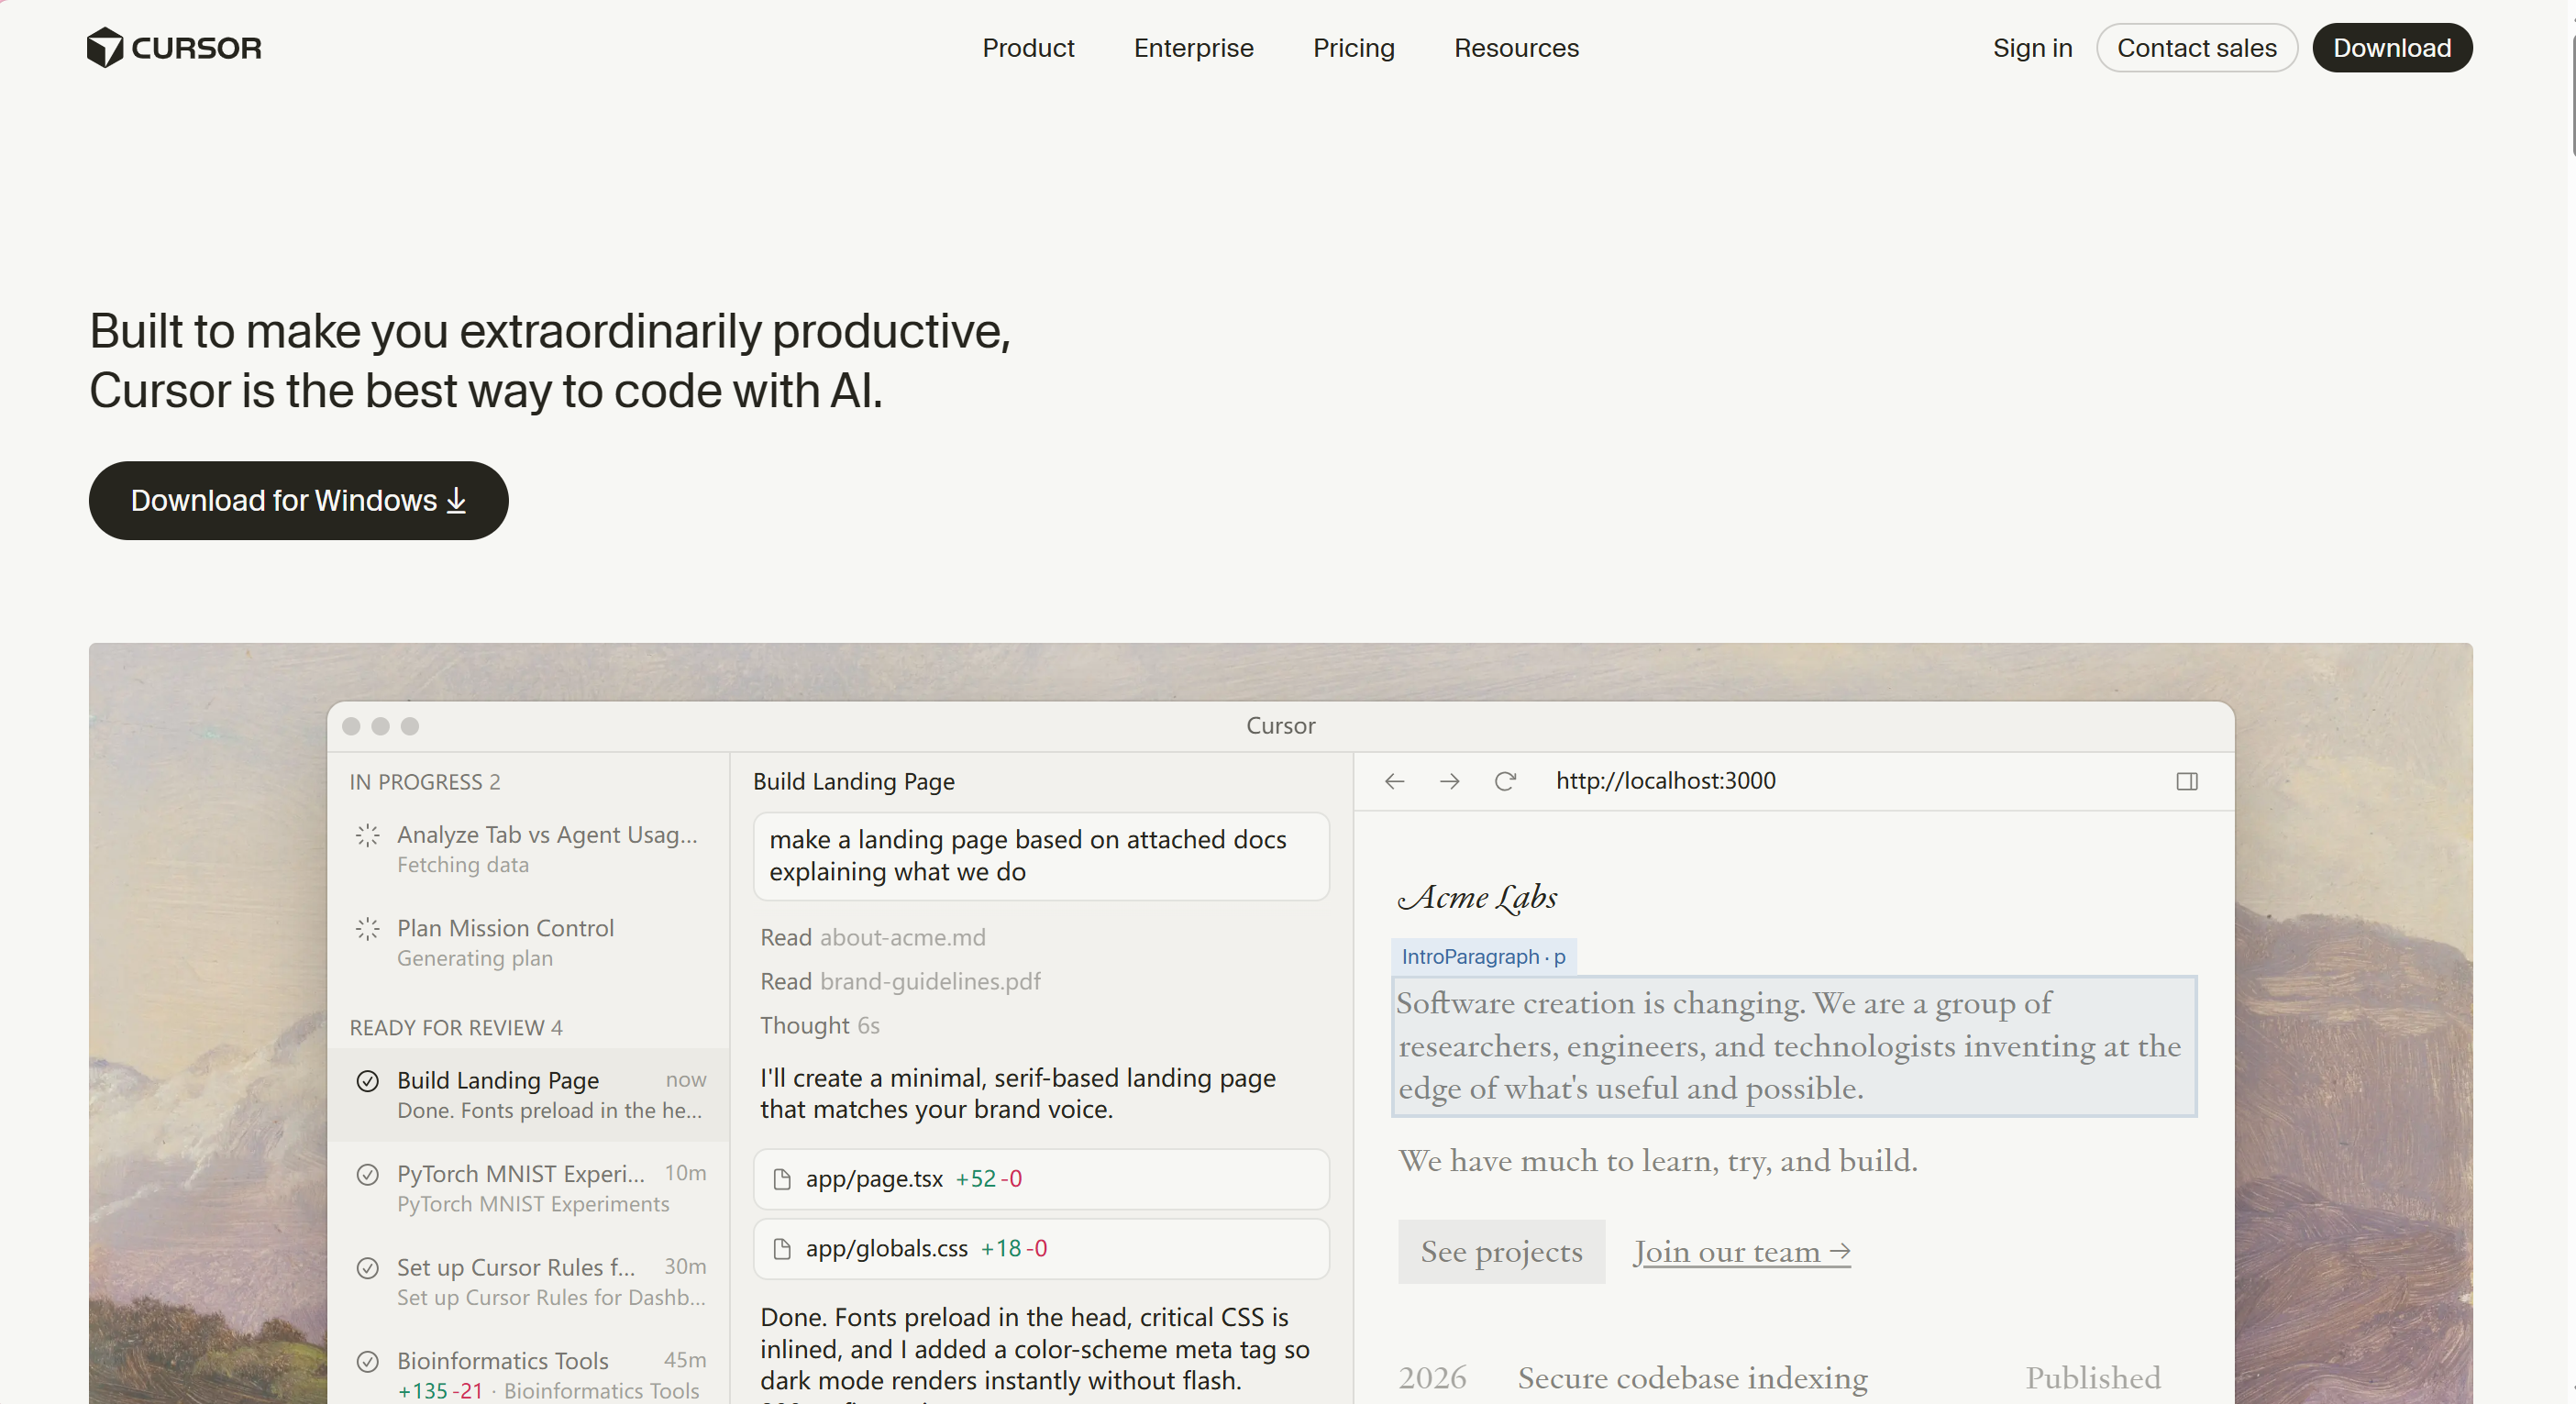This screenshot has height=1404, width=2576.
Task: Open the Resources menu
Action: pos(1516,48)
